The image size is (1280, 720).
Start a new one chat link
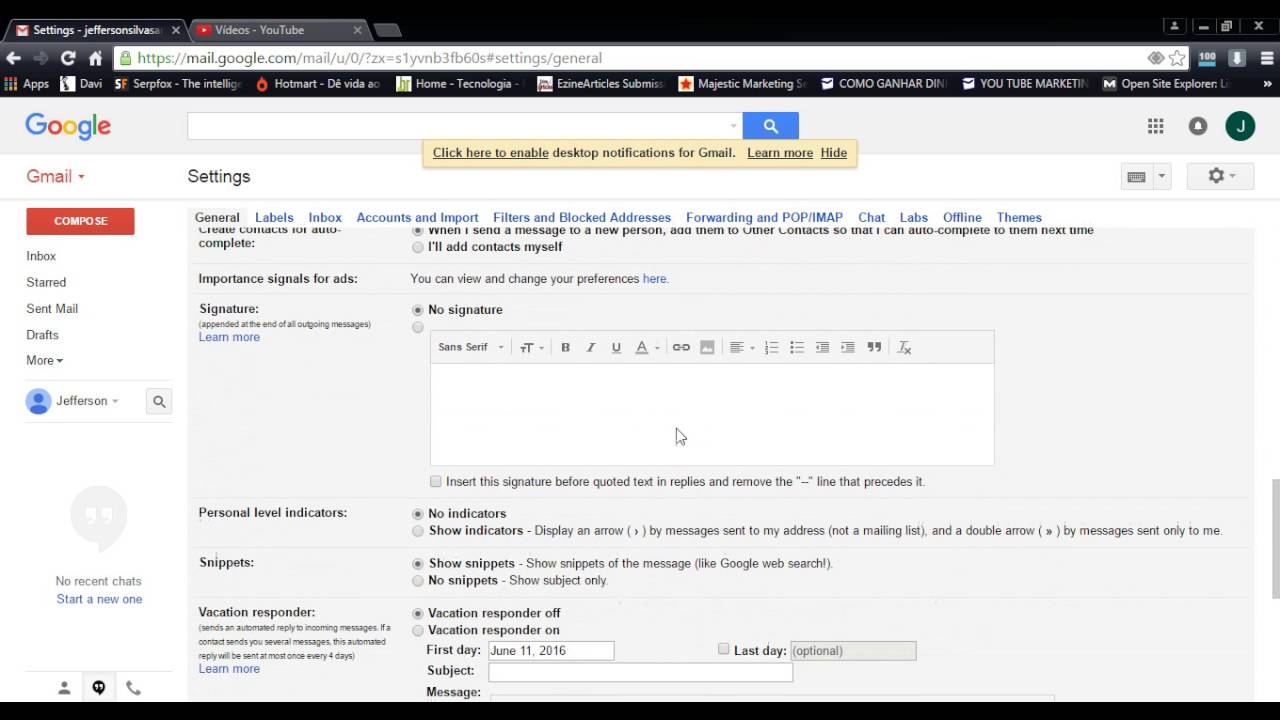click(99, 599)
